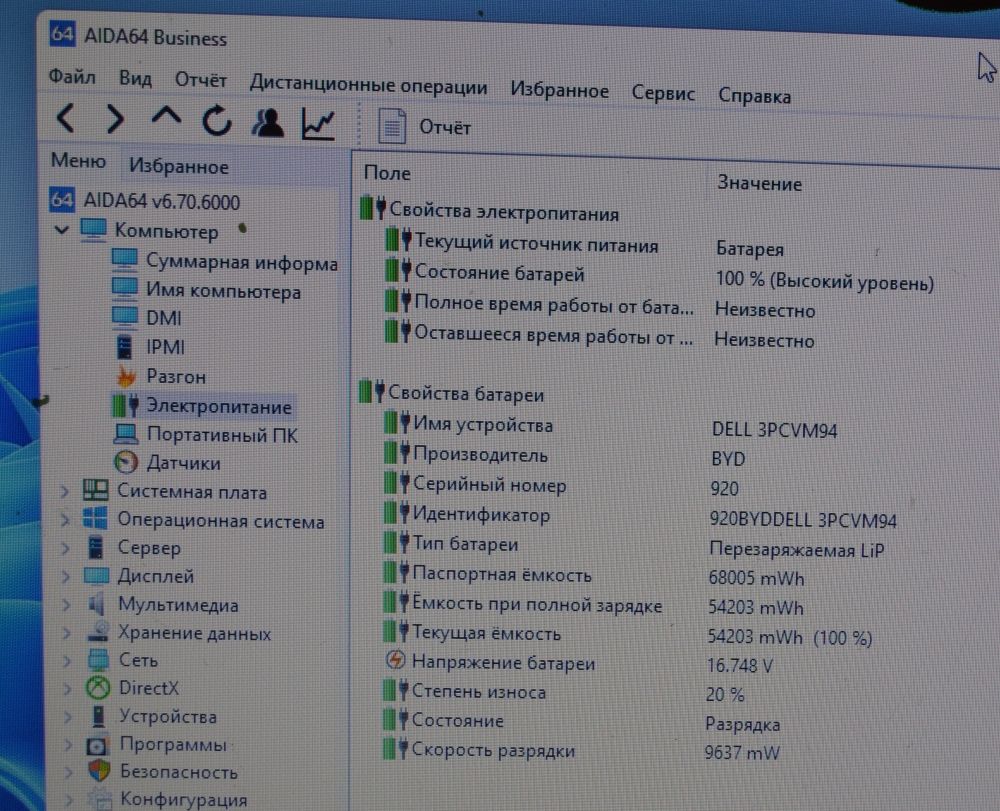Expand the Мультимедиа tree node
This screenshot has width=1000, height=811.
pos(67,604)
